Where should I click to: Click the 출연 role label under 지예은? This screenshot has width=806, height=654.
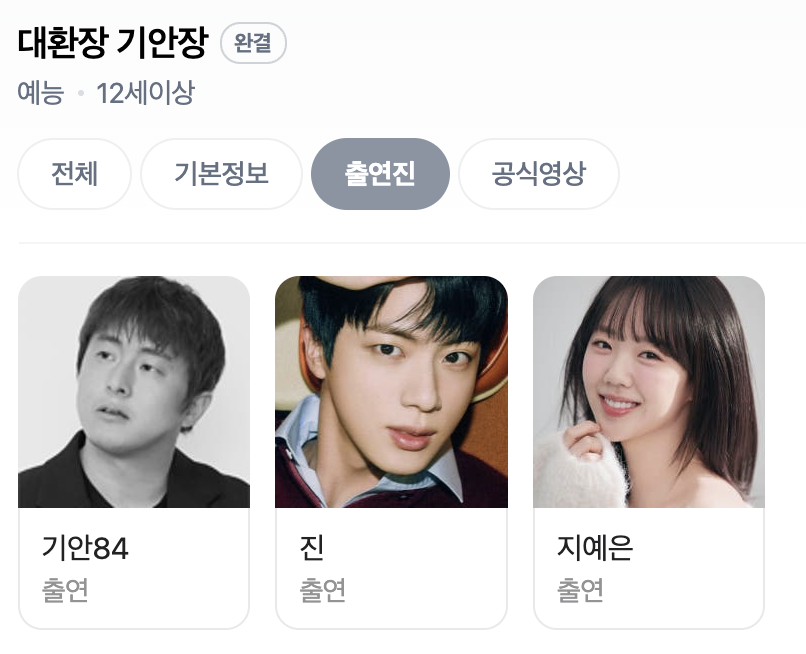580,590
